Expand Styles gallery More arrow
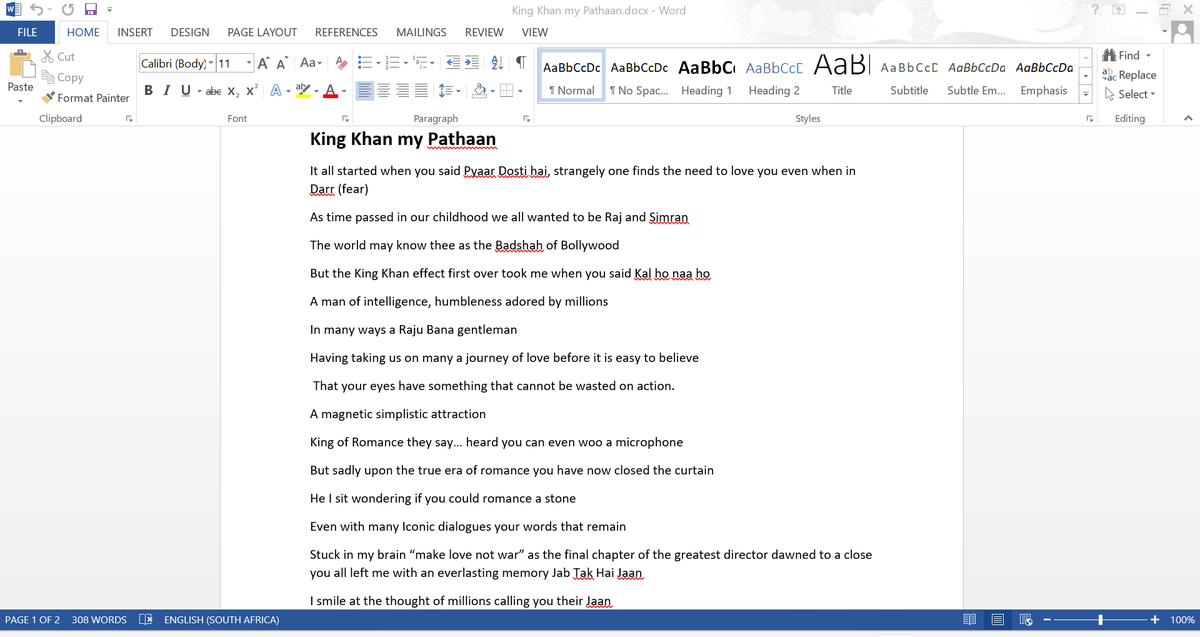This screenshot has width=1200, height=637. click(x=1086, y=95)
